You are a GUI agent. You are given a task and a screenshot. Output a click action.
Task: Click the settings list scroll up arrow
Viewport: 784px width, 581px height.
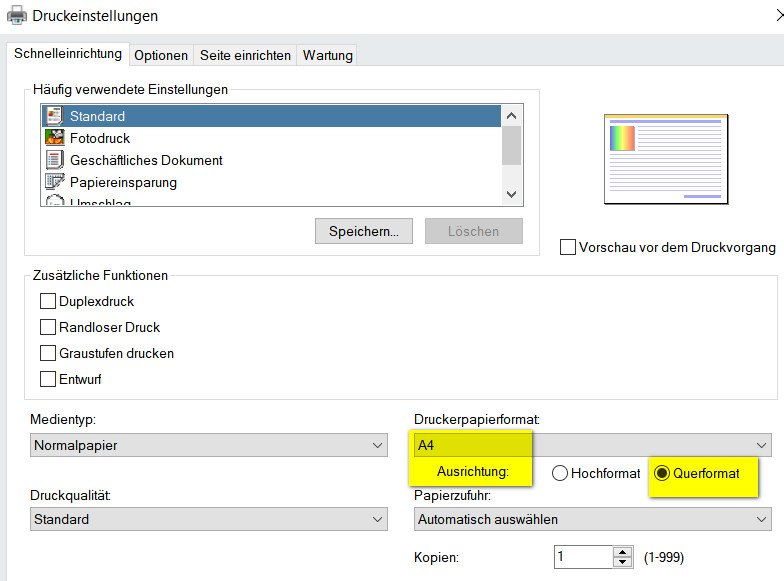tap(512, 116)
